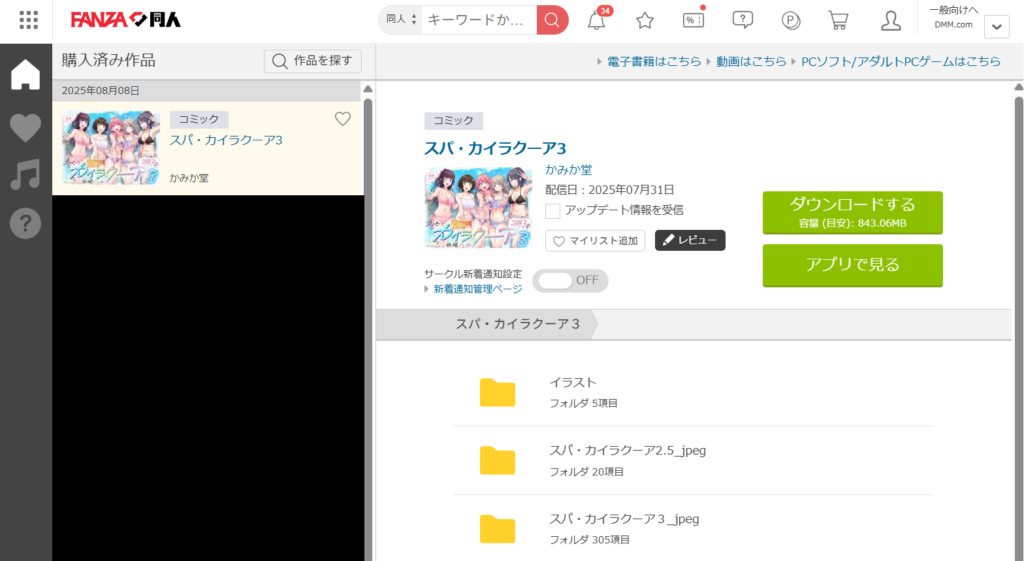Open the user account icon
This screenshot has height=561, width=1024.
click(890, 20)
